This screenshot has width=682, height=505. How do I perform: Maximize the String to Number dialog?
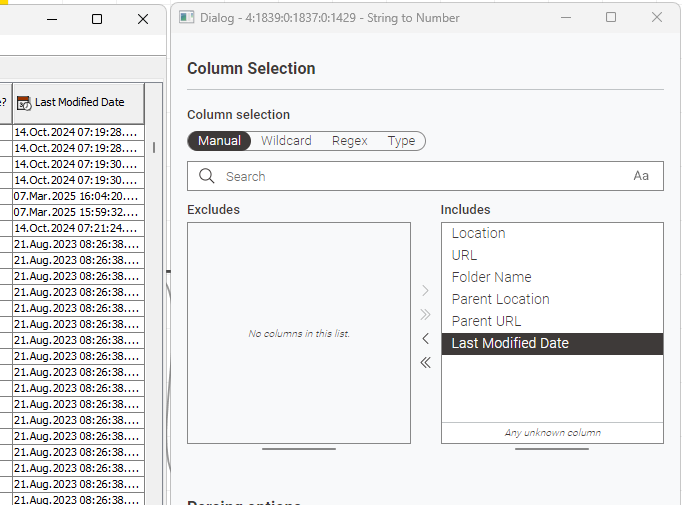tap(611, 18)
